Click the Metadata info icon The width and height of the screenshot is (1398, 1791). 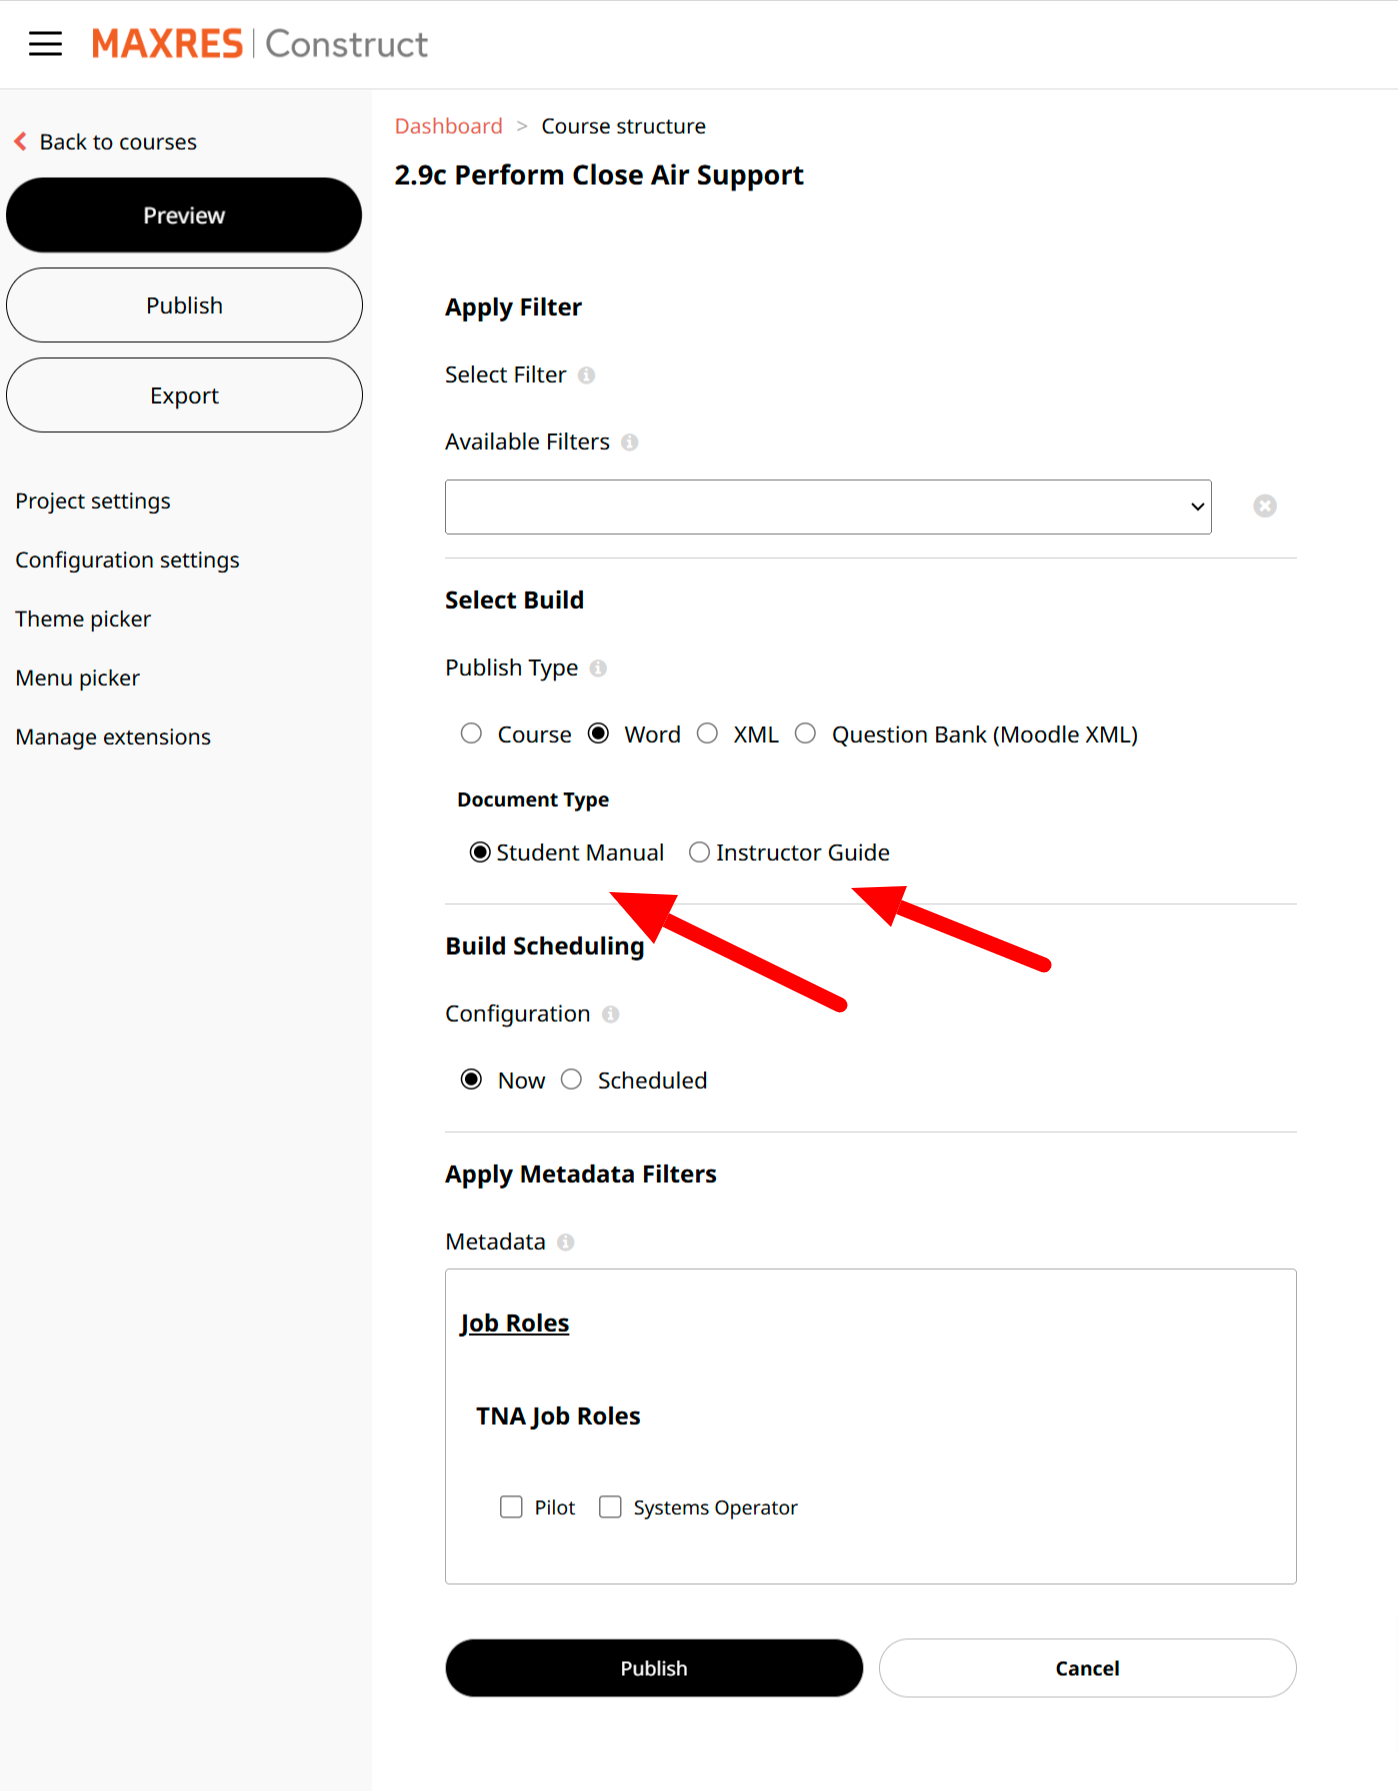(566, 1242)
